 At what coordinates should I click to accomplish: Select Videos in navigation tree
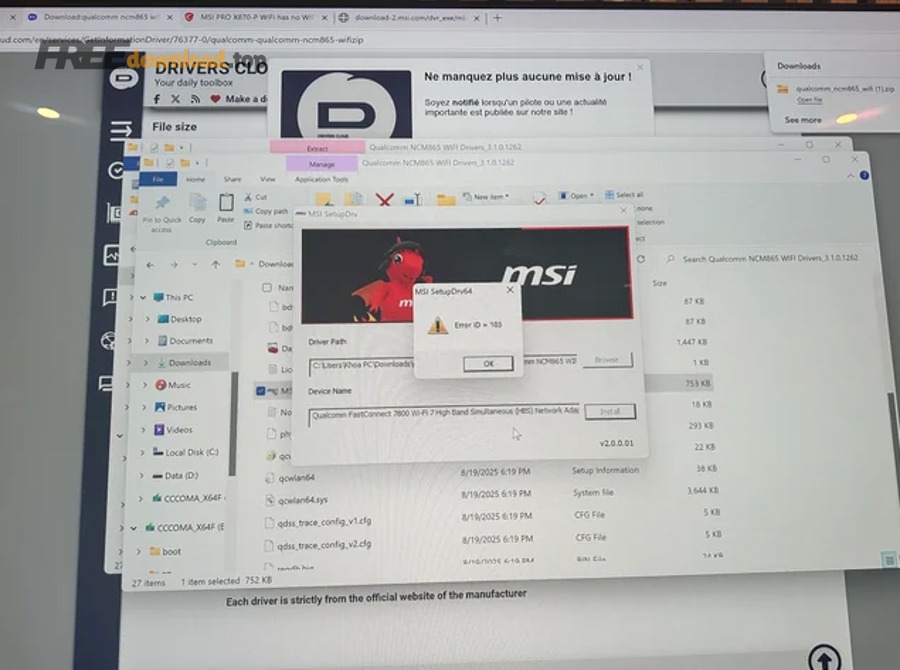click(173, 429)
